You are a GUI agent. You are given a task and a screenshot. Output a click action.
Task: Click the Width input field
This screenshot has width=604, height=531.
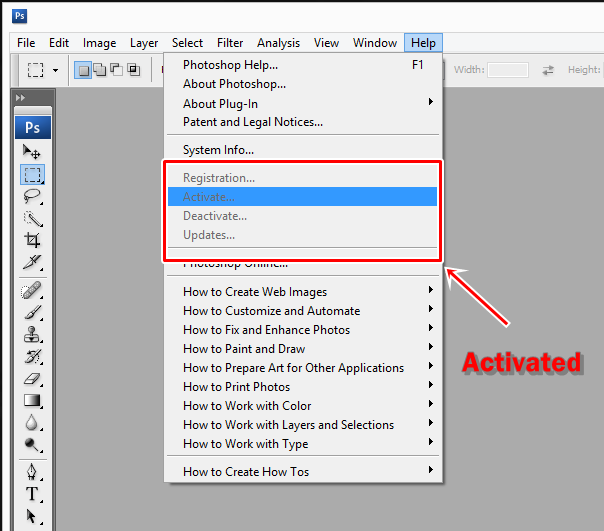[508, 70]
